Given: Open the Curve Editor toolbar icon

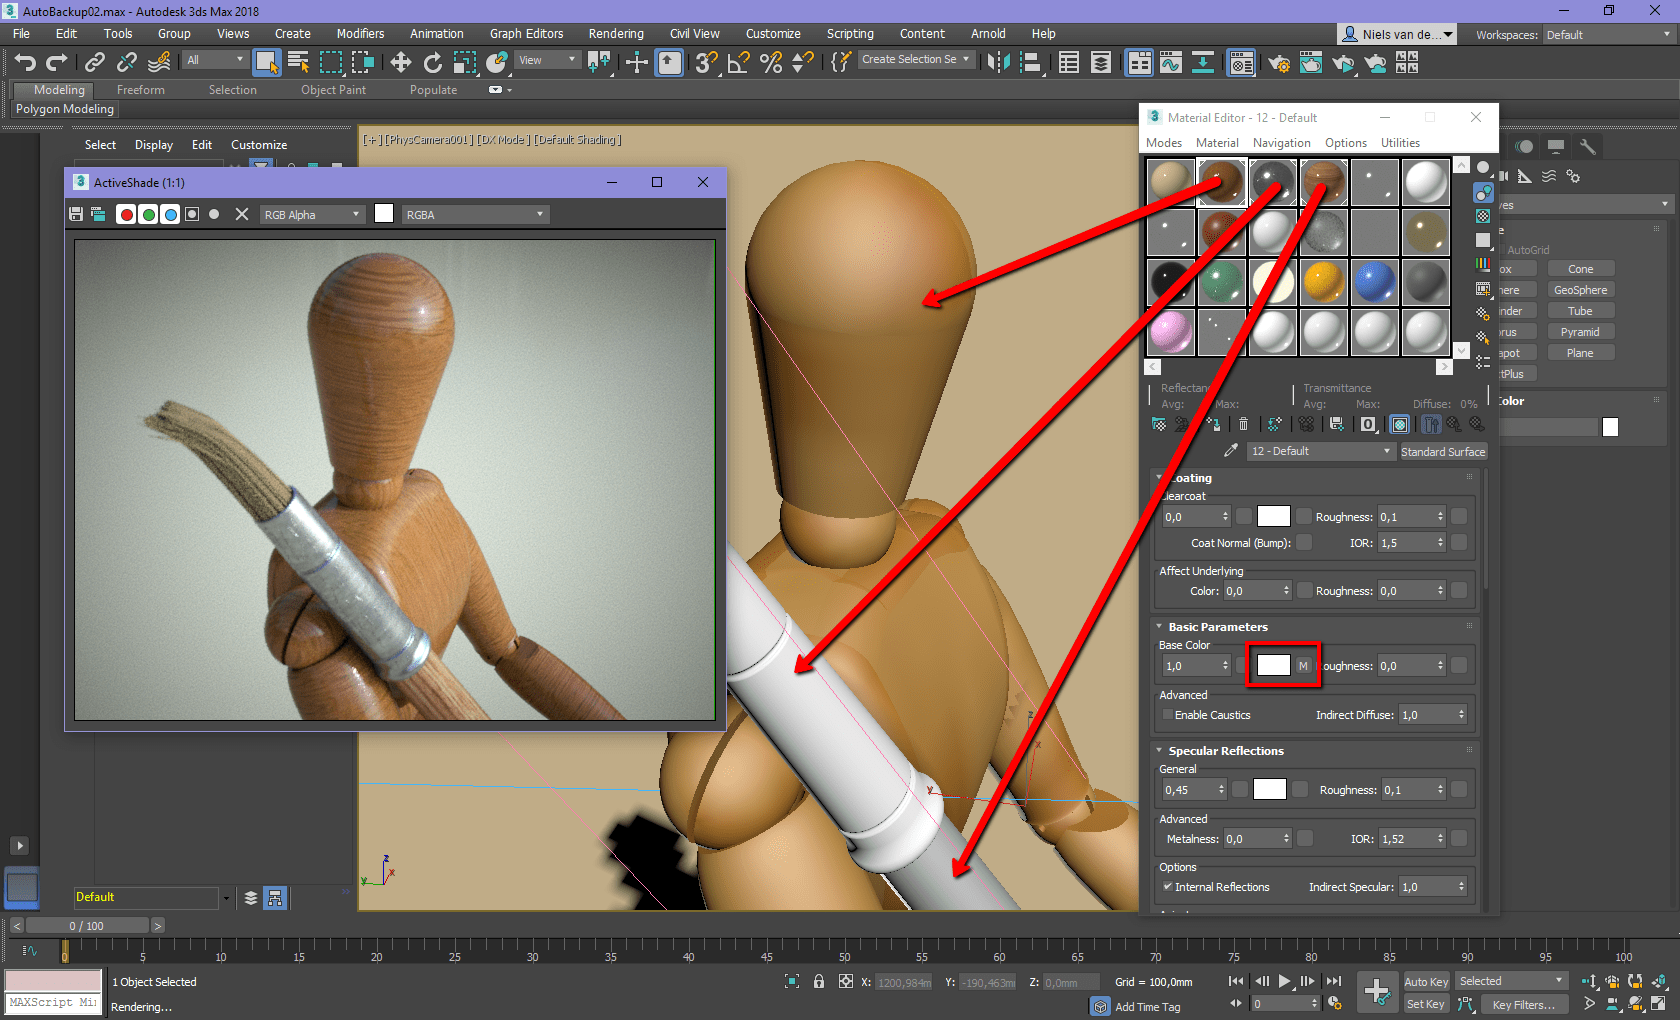Looking at the screenshot, I should tap(1170, 63).
